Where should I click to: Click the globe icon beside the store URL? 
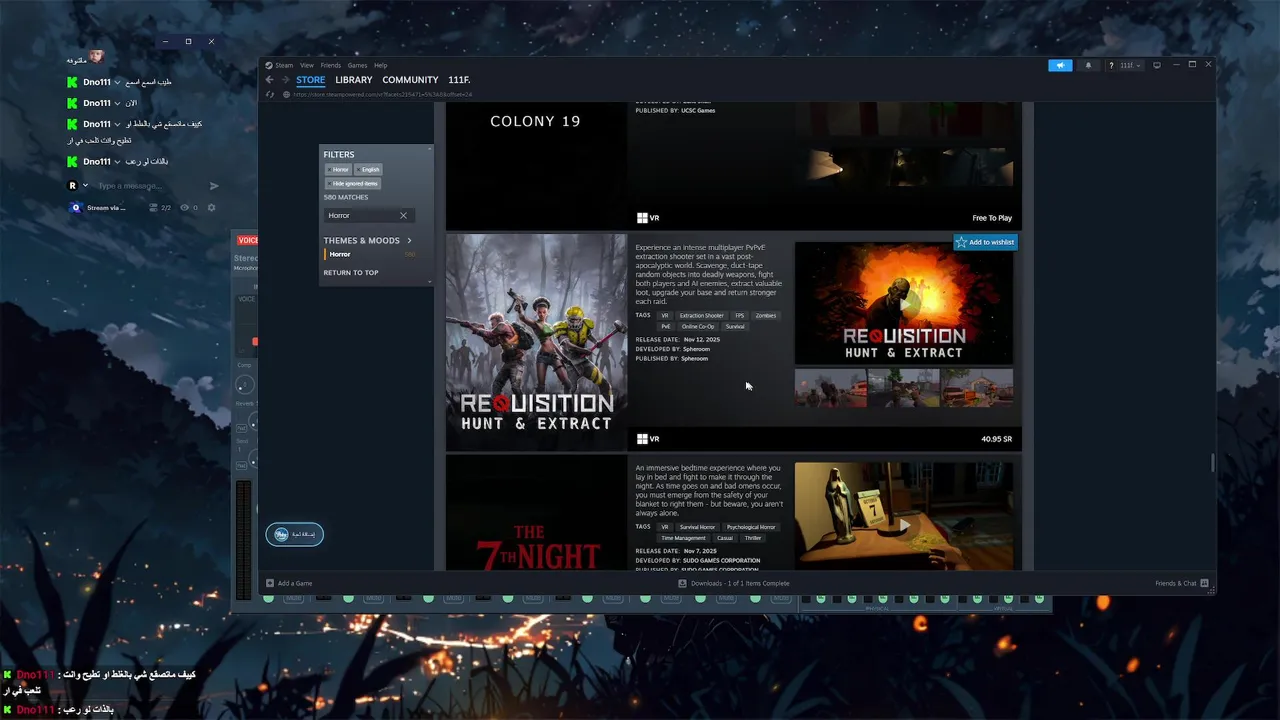pyautogui.click(x=287, y=94)
